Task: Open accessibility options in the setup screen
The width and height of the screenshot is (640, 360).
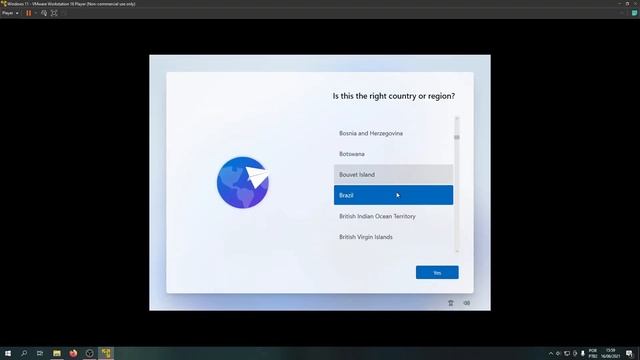Action: [451, 303]
